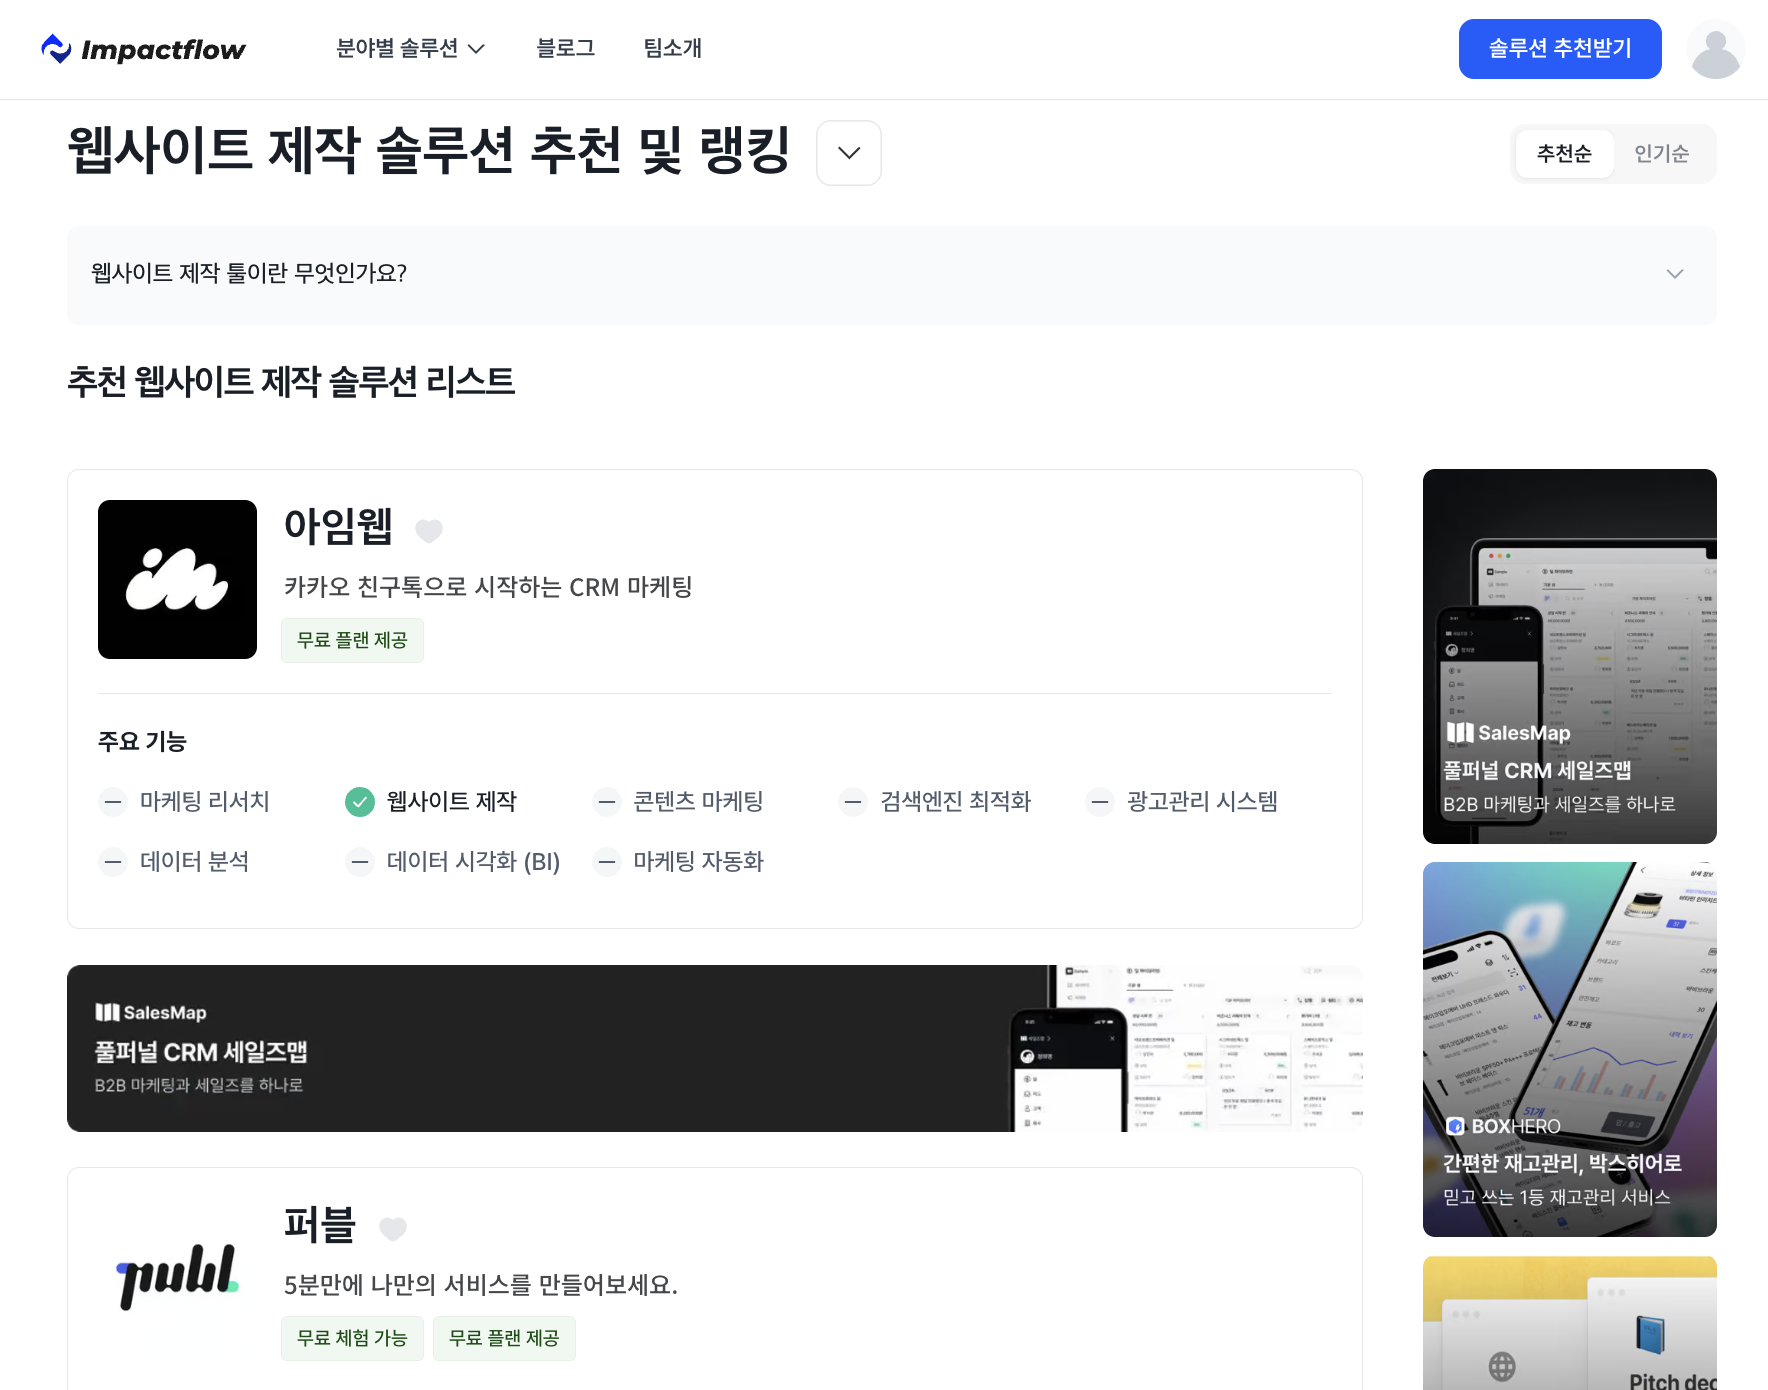Click the 카카오 친구톡으로 시작하는 CRM 마케팅 description
The height and width of the screenshot is (1390, 1768).
click(x=488, y=587)
